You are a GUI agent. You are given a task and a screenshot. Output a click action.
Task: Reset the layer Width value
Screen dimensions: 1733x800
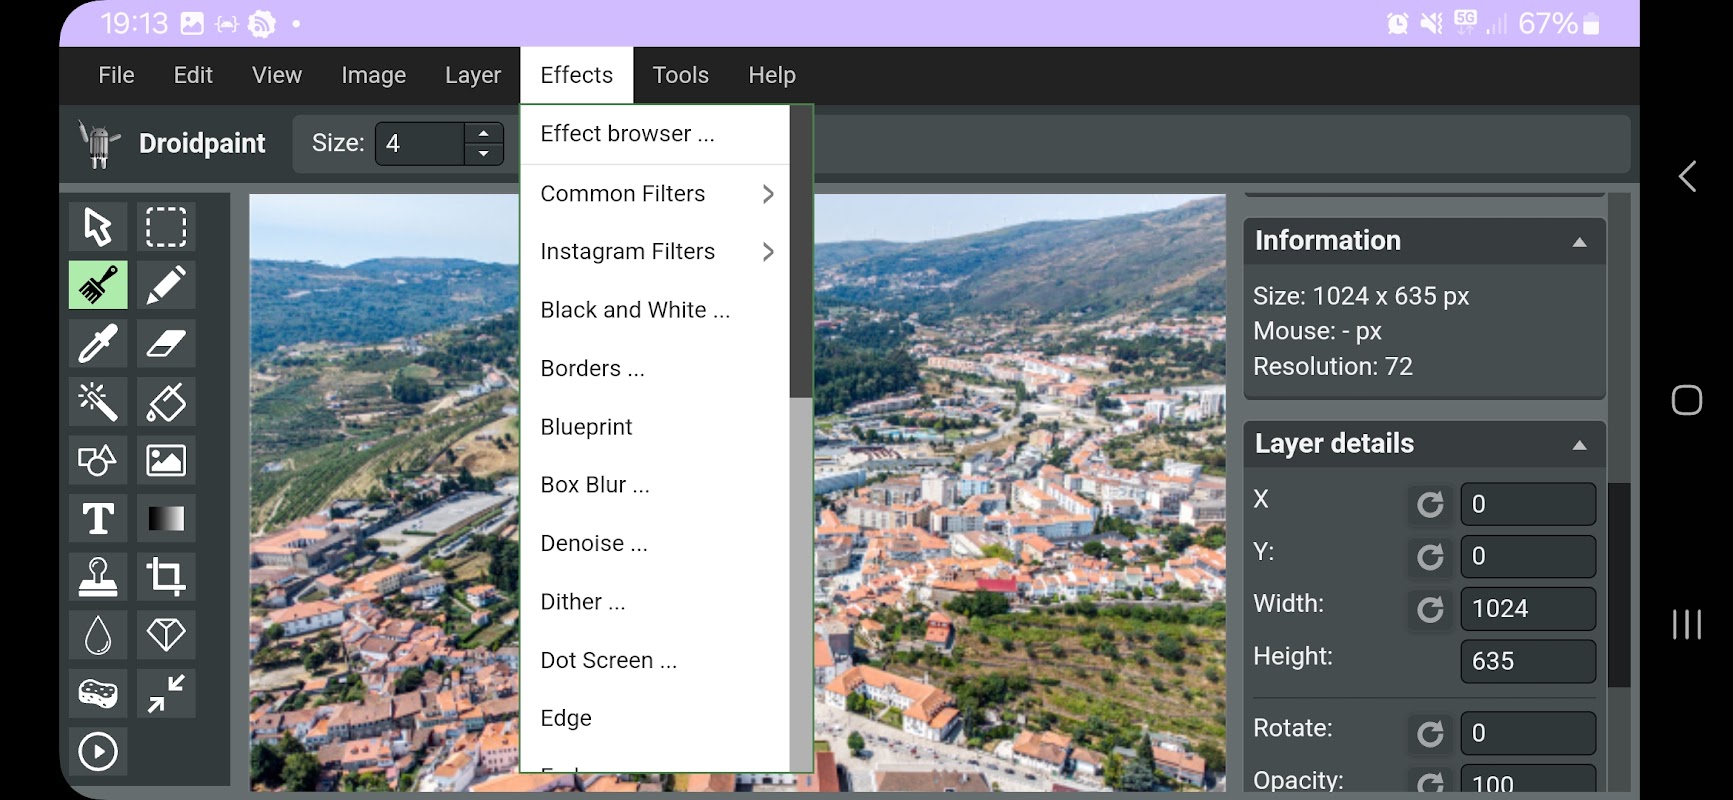1431,608
